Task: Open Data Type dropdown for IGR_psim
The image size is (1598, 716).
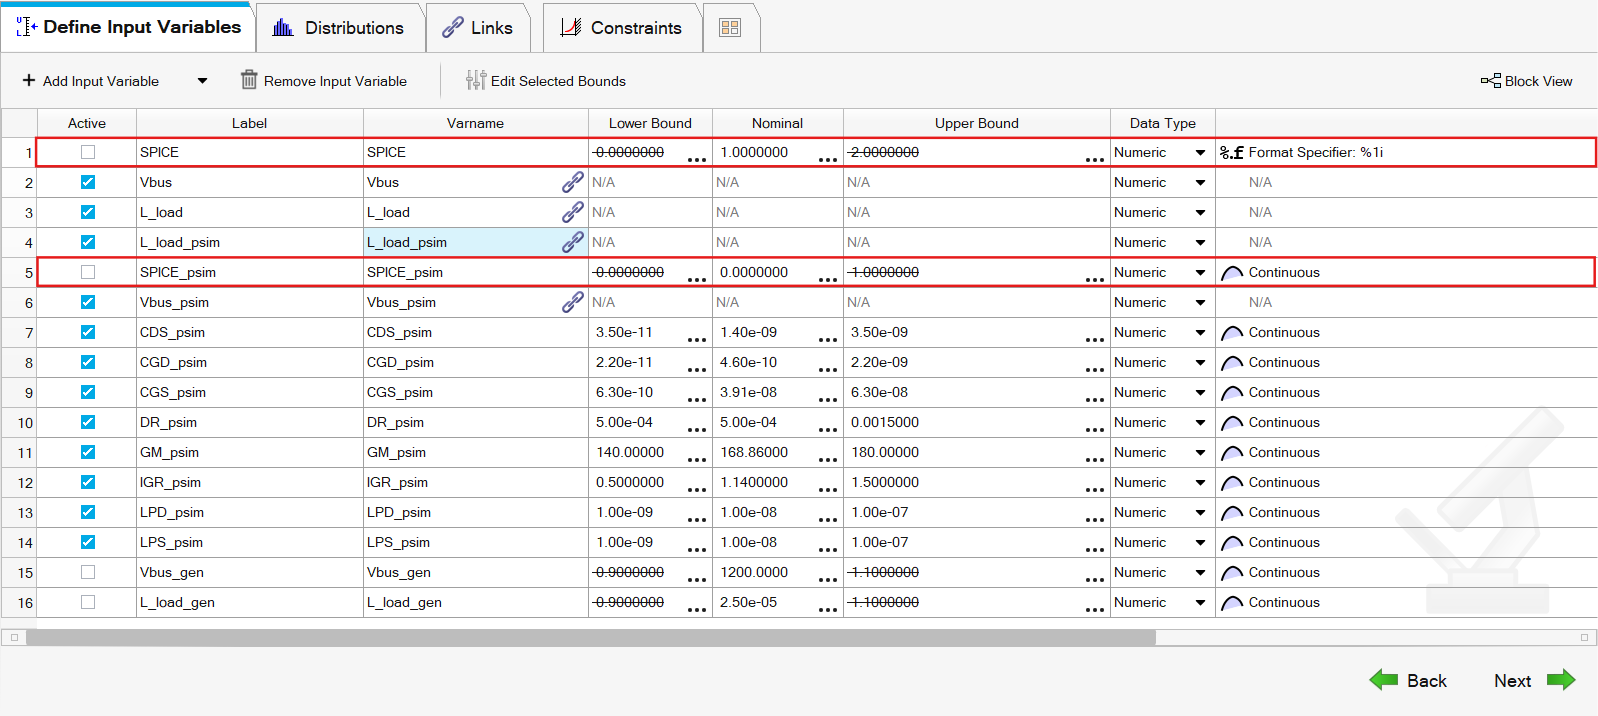Action: point(1200,483)
